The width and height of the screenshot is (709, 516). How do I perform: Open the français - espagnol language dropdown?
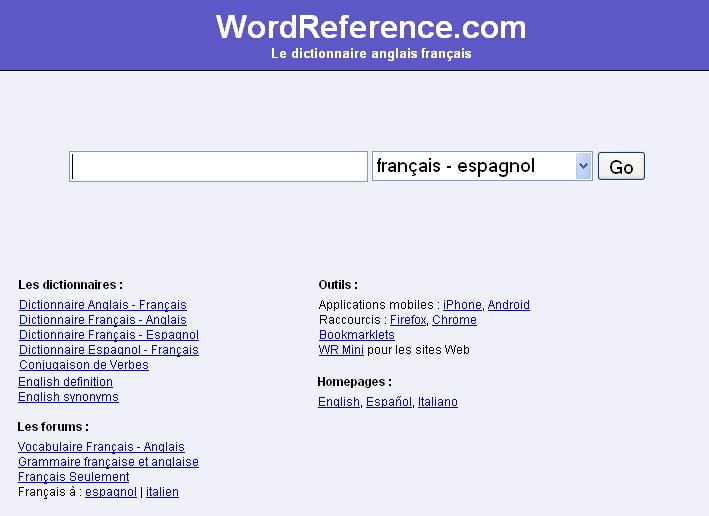[482, 166]
